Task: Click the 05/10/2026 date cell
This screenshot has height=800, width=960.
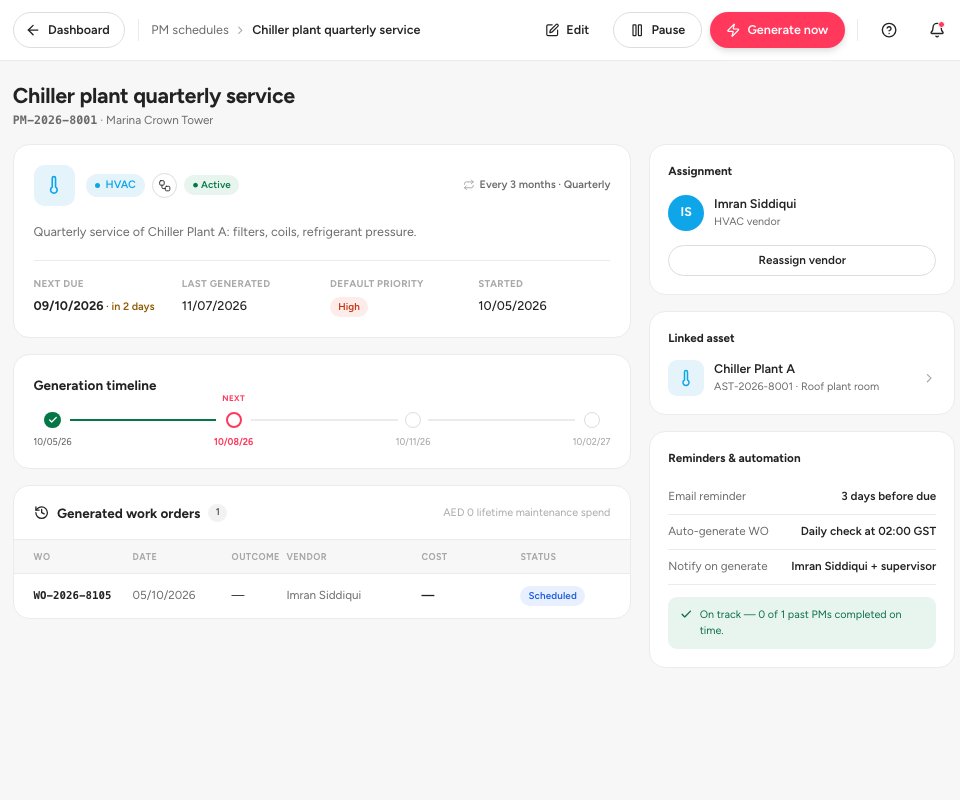Action: point(163,595)
